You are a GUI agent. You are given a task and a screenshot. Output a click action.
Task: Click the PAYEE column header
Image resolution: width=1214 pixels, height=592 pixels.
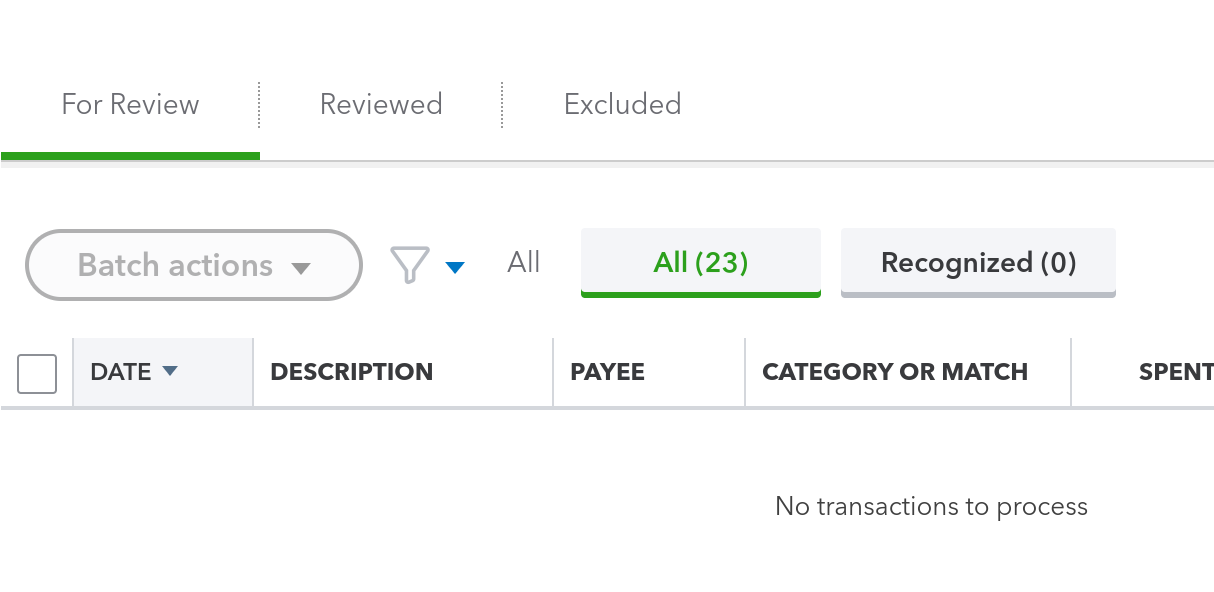pos(607,372)
